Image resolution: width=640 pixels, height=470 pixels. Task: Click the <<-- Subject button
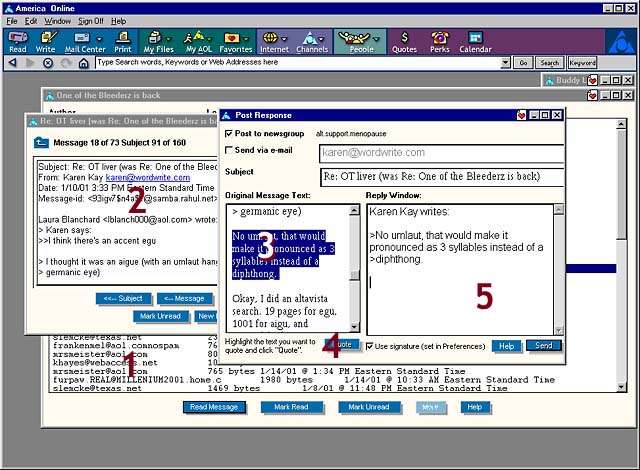pyautogui.click(x=123, y=299)
